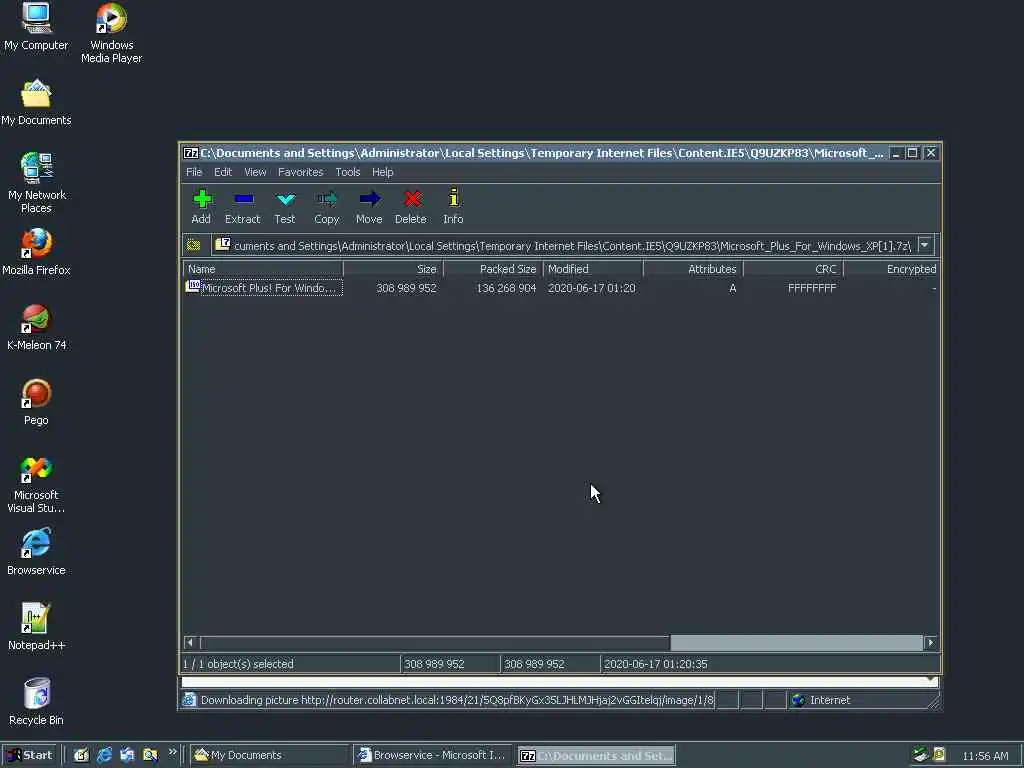Click the Add toolbar icon in 7-Zip
The image size is (1024, 768).
tap(201, 206)
